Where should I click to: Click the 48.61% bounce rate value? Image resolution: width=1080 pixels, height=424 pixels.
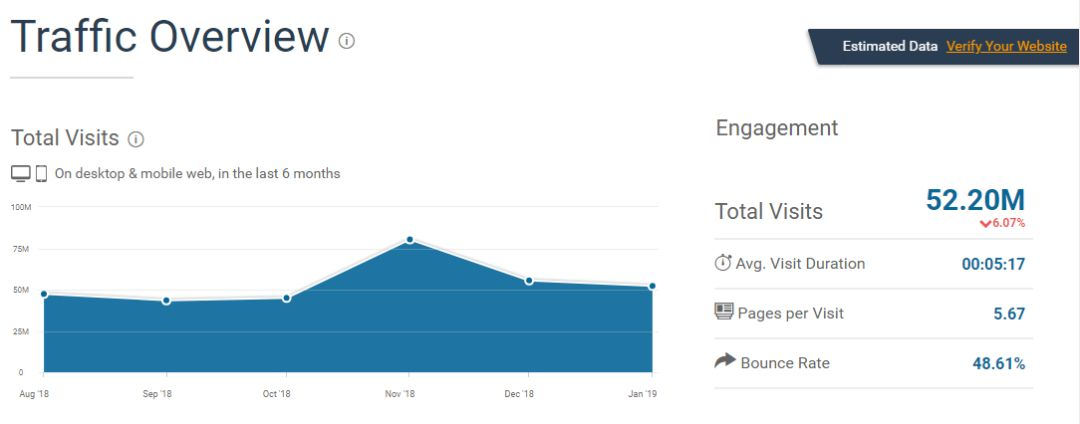point(999,363)
